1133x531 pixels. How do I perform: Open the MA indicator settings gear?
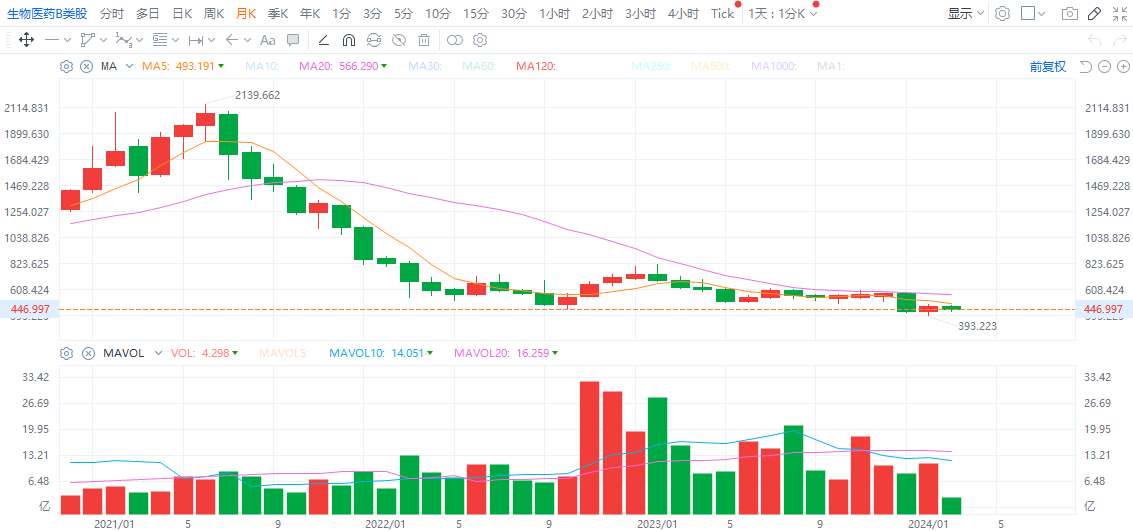(x=67, y=66)
